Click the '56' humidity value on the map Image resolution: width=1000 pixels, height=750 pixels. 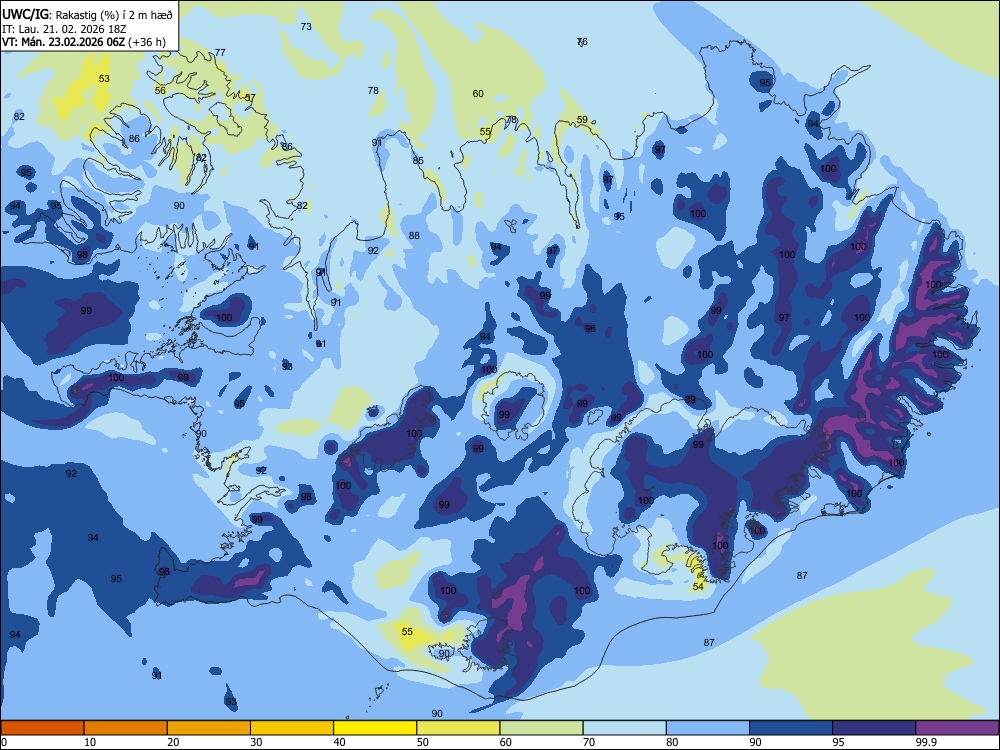coord(160,91)
